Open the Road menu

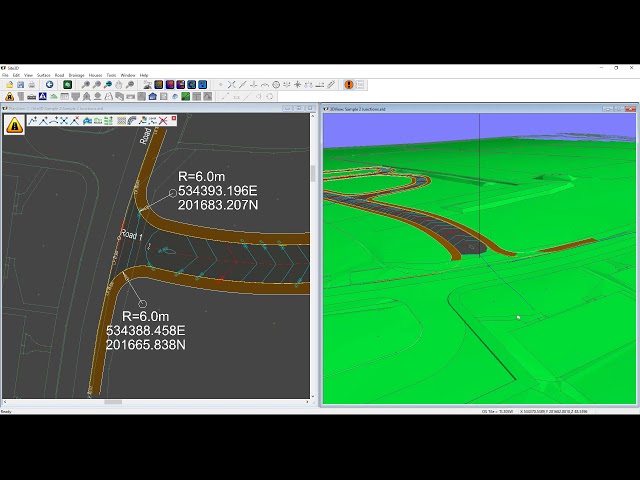[x=60, y=76]
